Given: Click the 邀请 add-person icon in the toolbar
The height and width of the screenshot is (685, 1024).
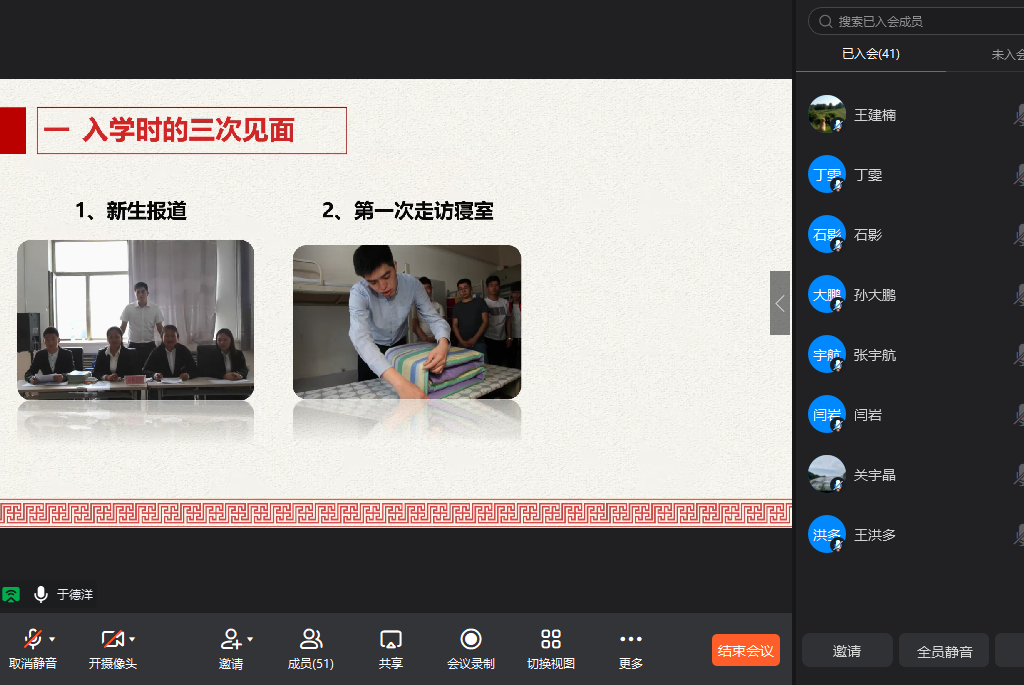Looking at the screenshot, I should [x=231, y=639].
